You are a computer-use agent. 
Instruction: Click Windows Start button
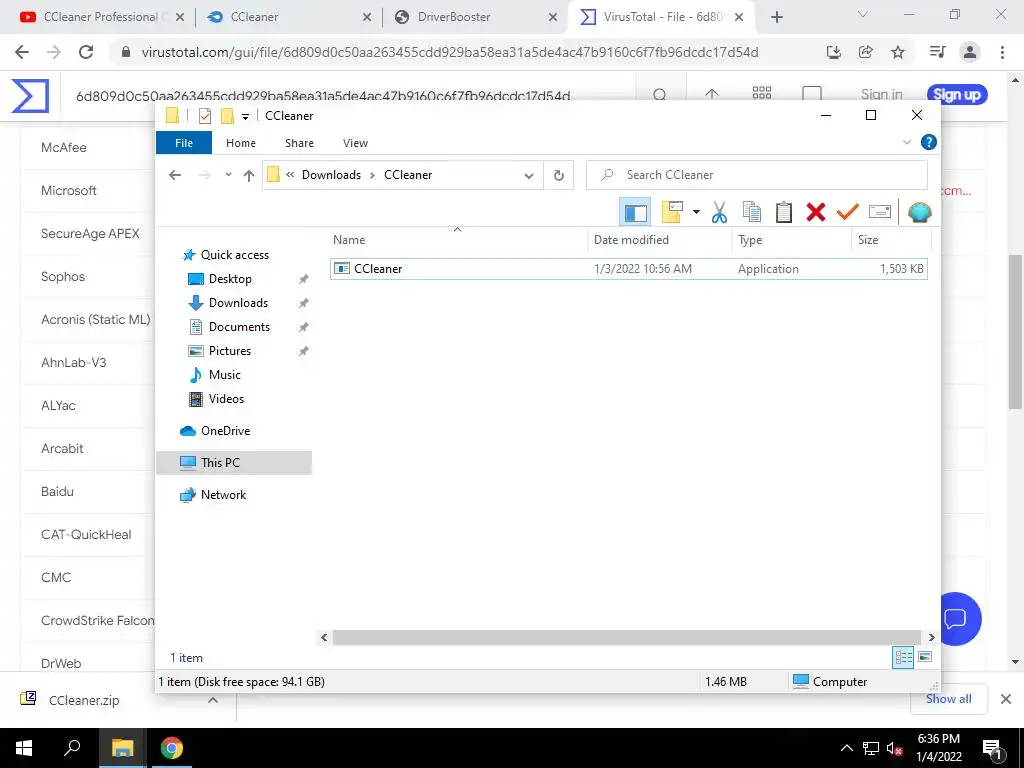click(24, 748)
